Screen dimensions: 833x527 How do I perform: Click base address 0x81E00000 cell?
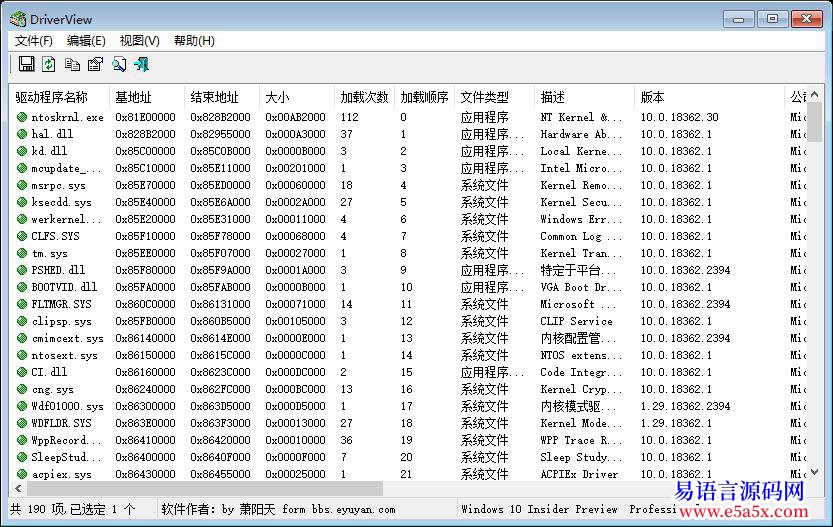[145, 117]
